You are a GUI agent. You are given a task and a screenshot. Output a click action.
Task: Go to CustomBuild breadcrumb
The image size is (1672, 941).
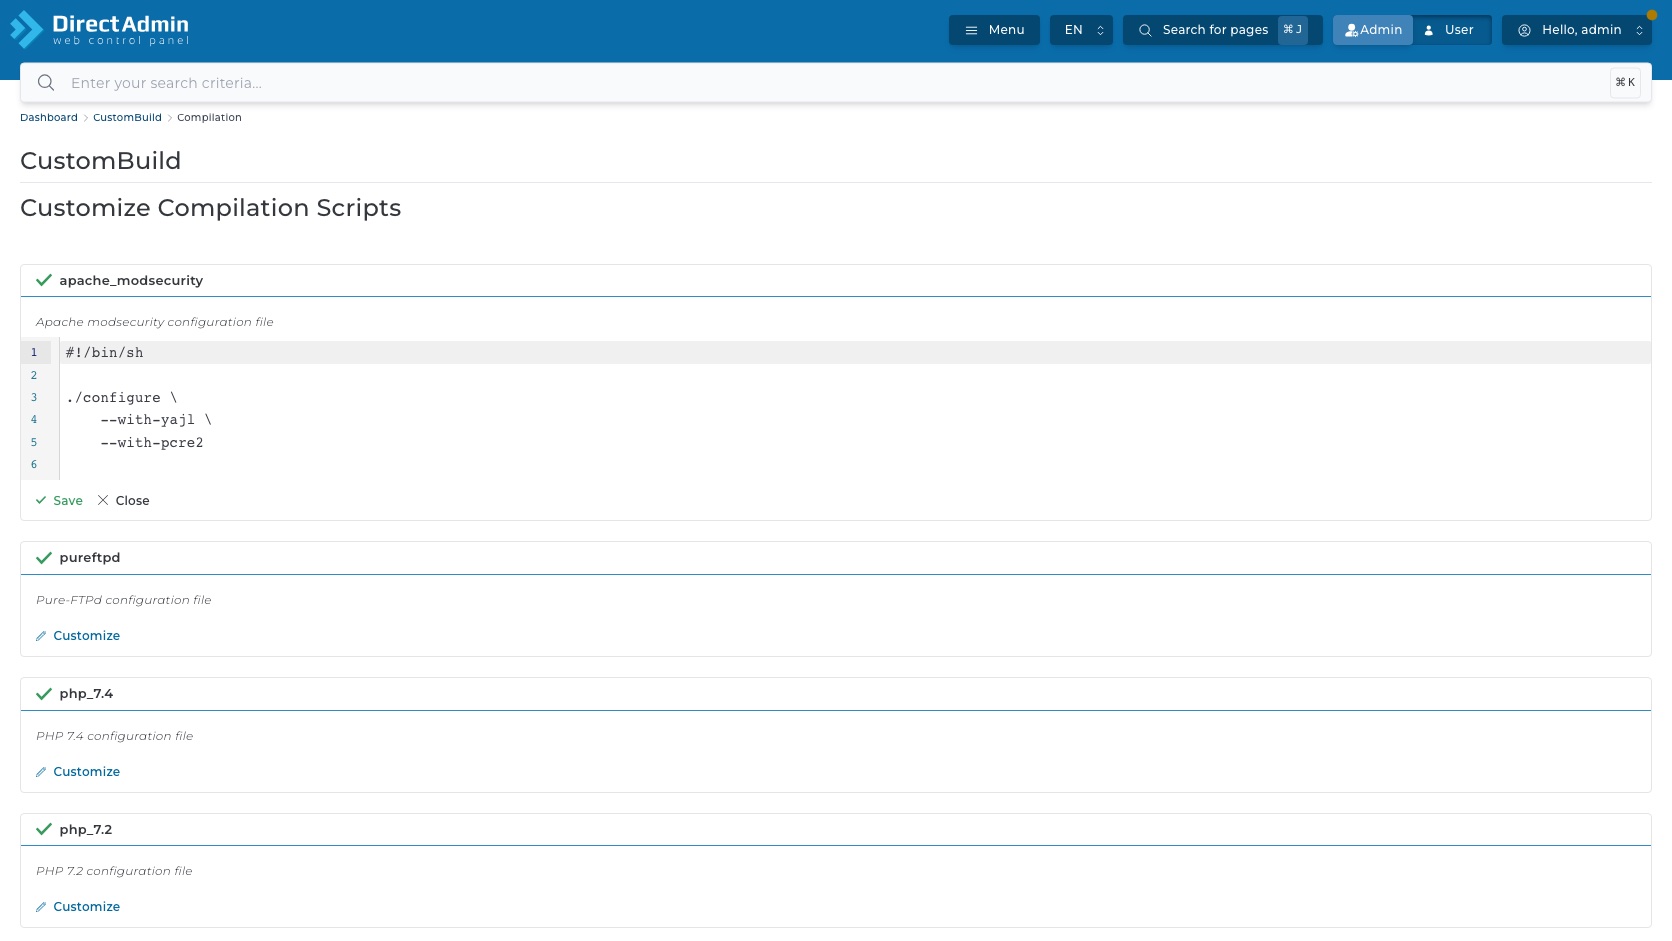[x=127, y=118]
